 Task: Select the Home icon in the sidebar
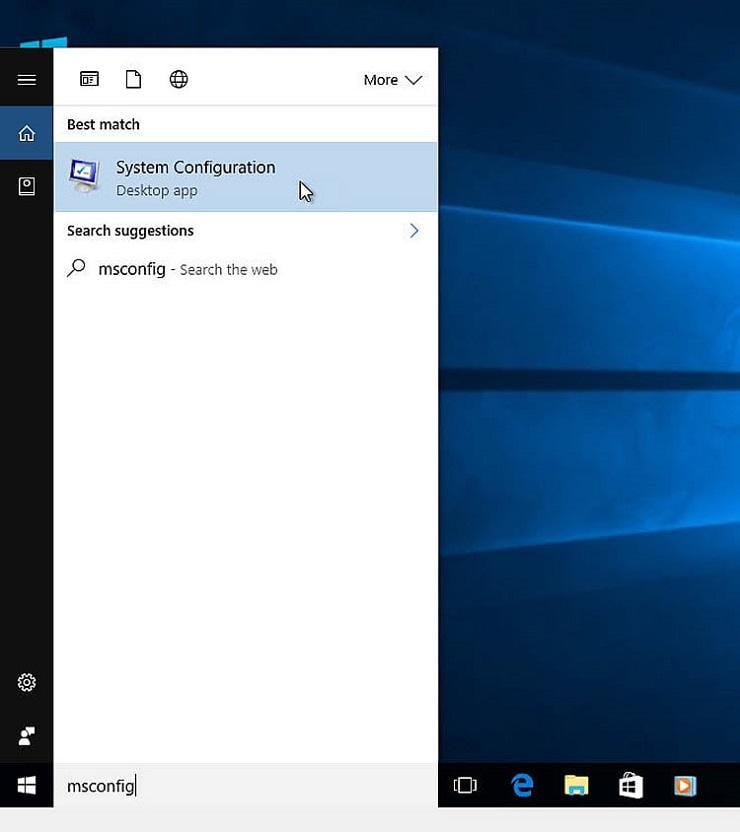pos(27,133)
